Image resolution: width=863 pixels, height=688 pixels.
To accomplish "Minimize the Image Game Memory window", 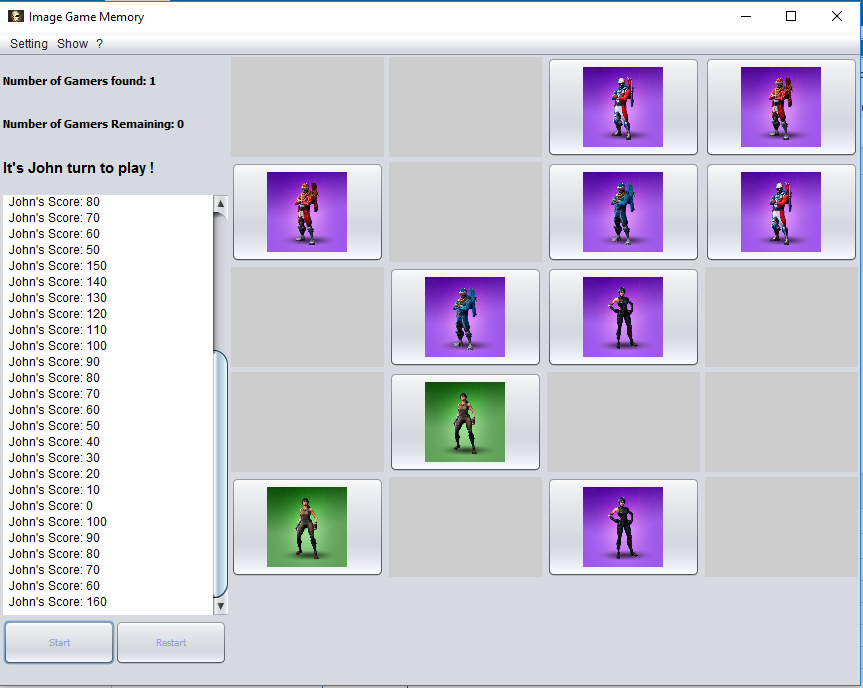I will click(x=746, y=17).
